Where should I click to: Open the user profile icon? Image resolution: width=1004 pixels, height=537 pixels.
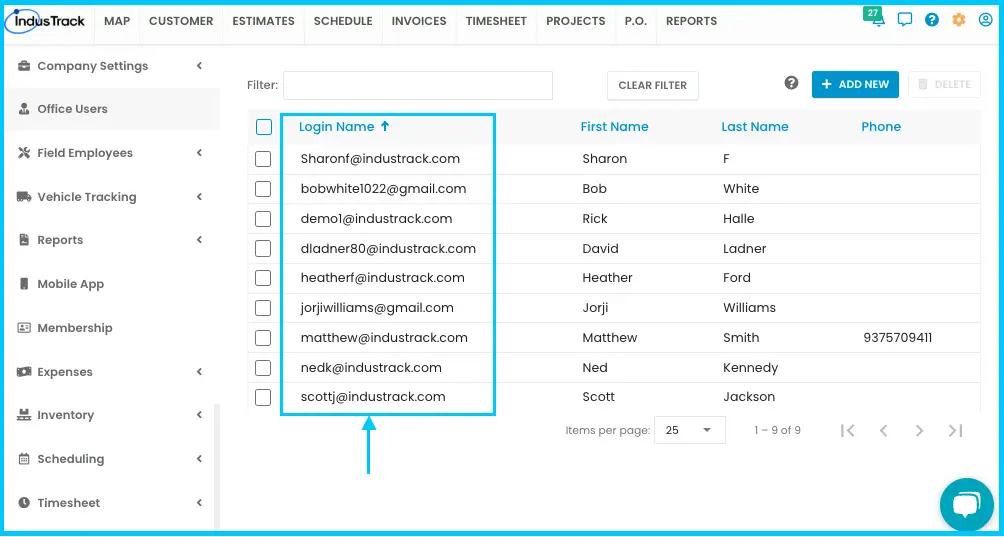pyautogui.click(x=985, y=20)
